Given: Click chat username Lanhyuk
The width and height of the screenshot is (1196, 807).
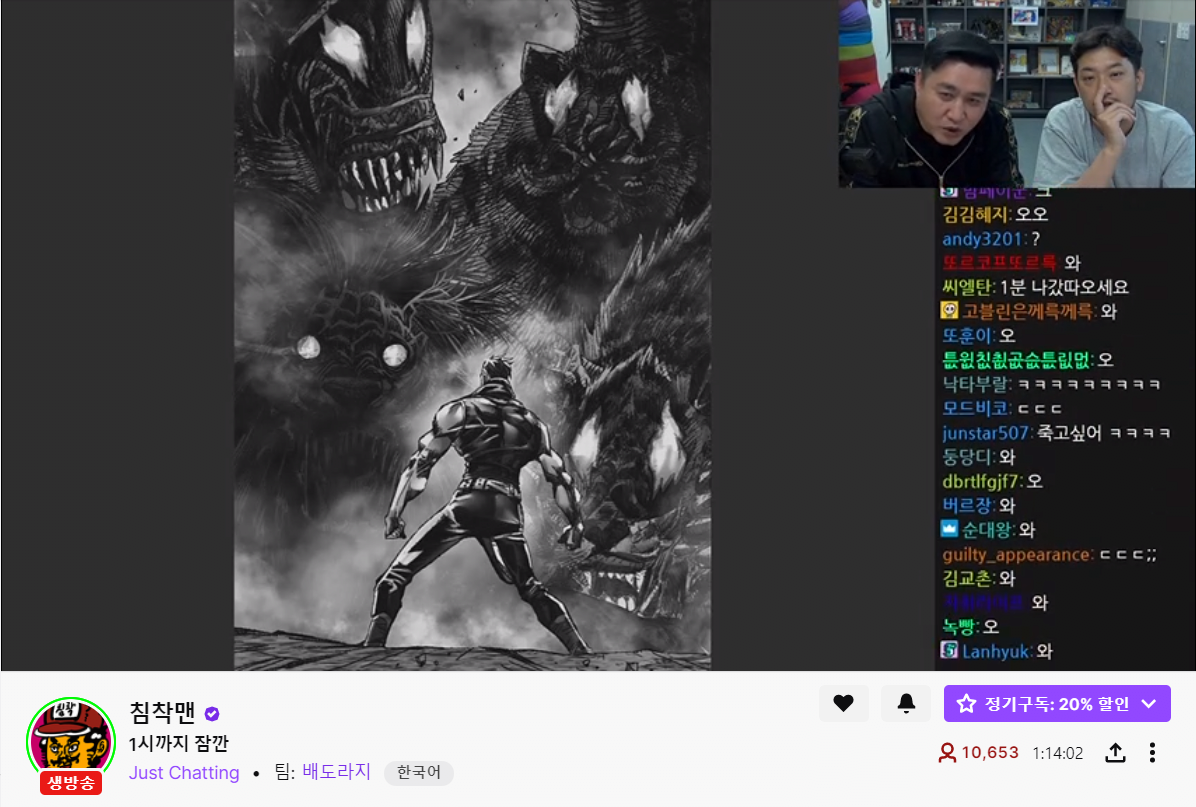Looking at the screenshot, I should pyautogui.click(x=995, y=651).
